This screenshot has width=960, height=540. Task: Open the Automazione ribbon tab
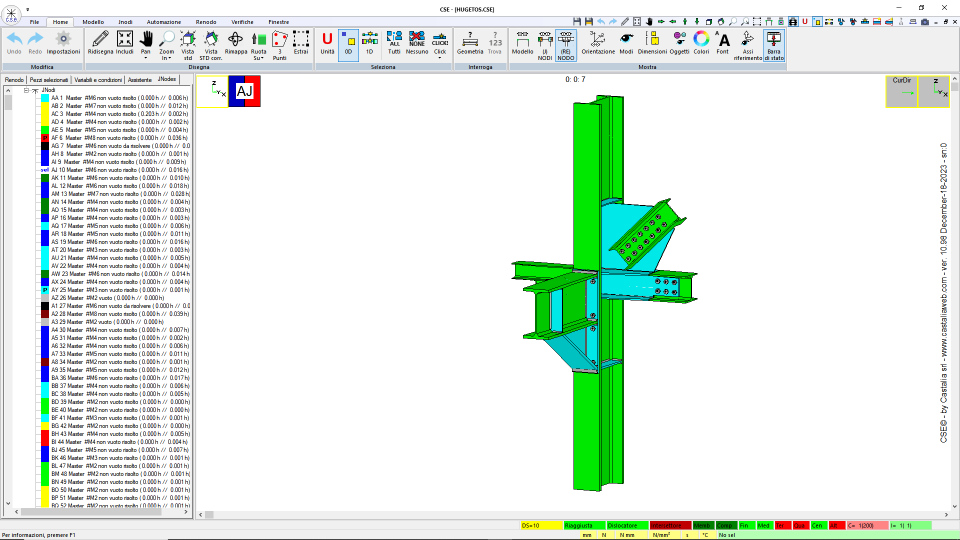pos(163,22)
